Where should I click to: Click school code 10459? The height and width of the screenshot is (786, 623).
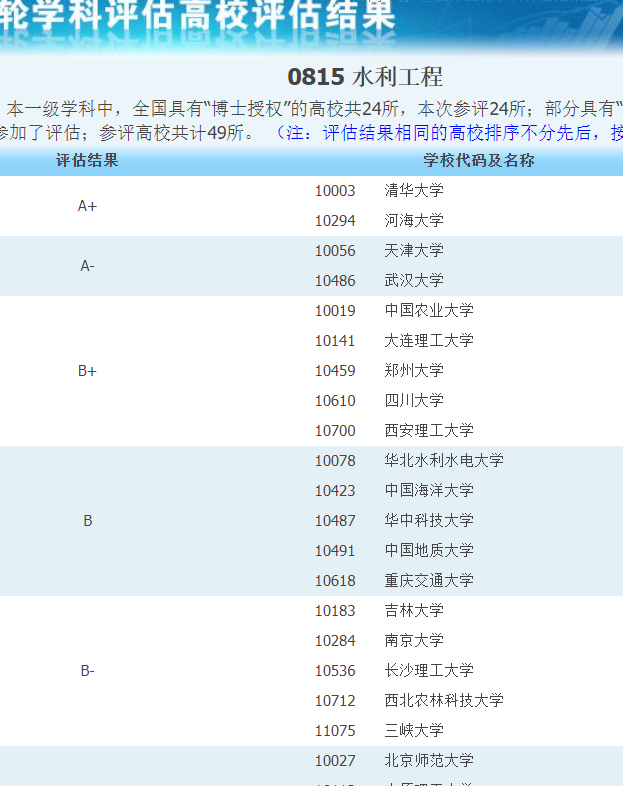coord(335,371)
